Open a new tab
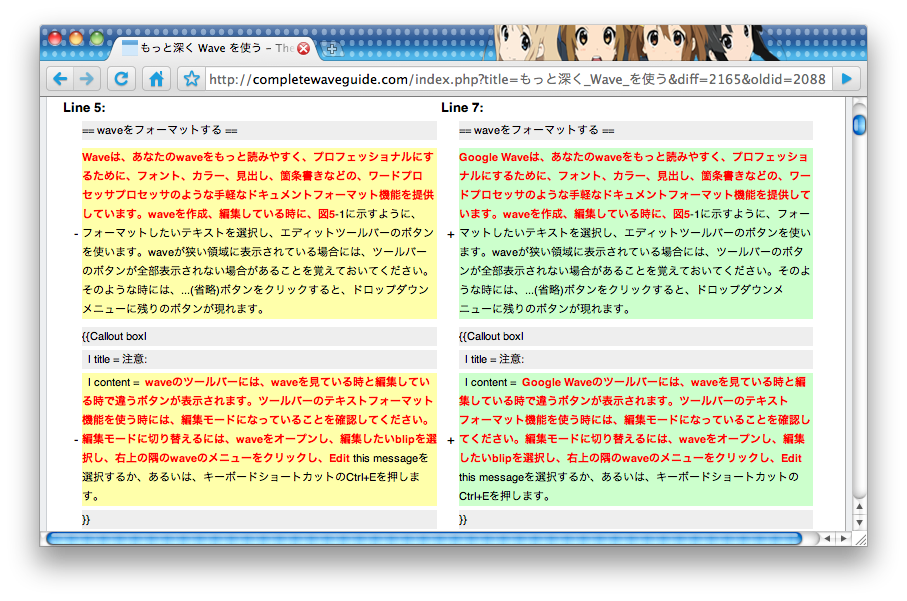907x601 pixels. pos(331,49)
